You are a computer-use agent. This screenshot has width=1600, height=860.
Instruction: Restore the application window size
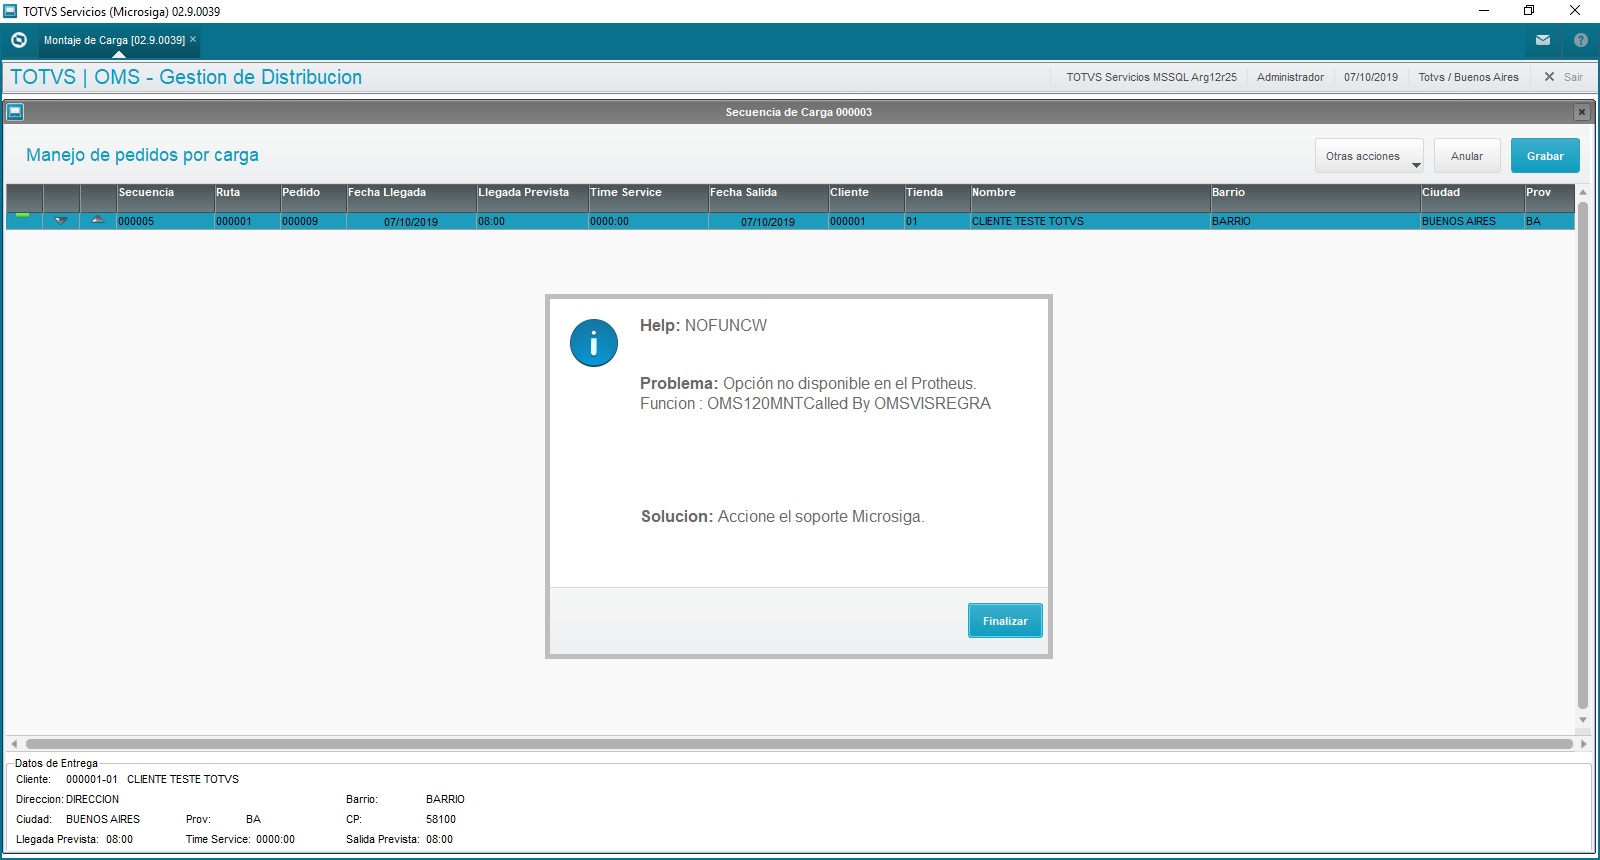click(1529, 11)
